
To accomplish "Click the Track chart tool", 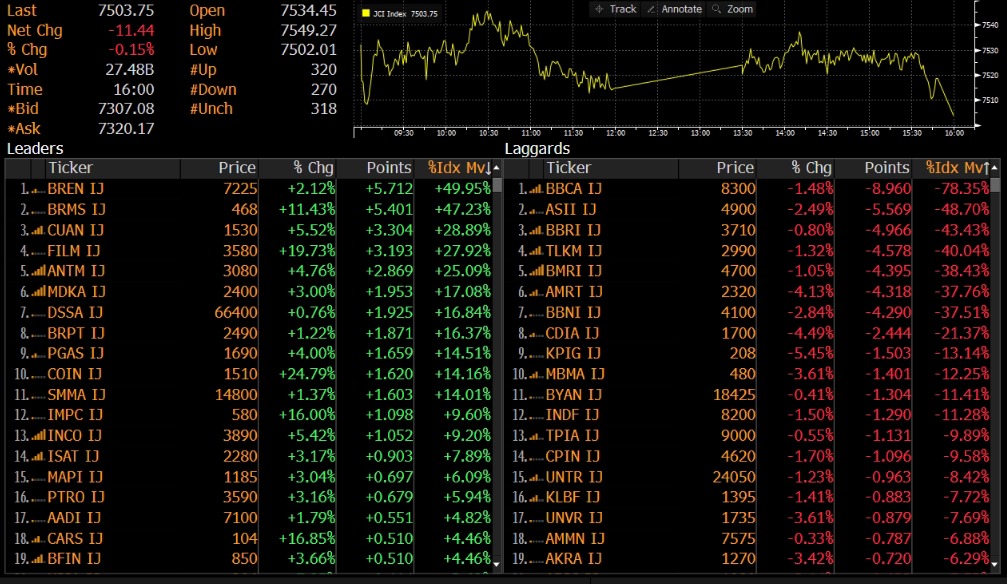I will coord(615,9).
